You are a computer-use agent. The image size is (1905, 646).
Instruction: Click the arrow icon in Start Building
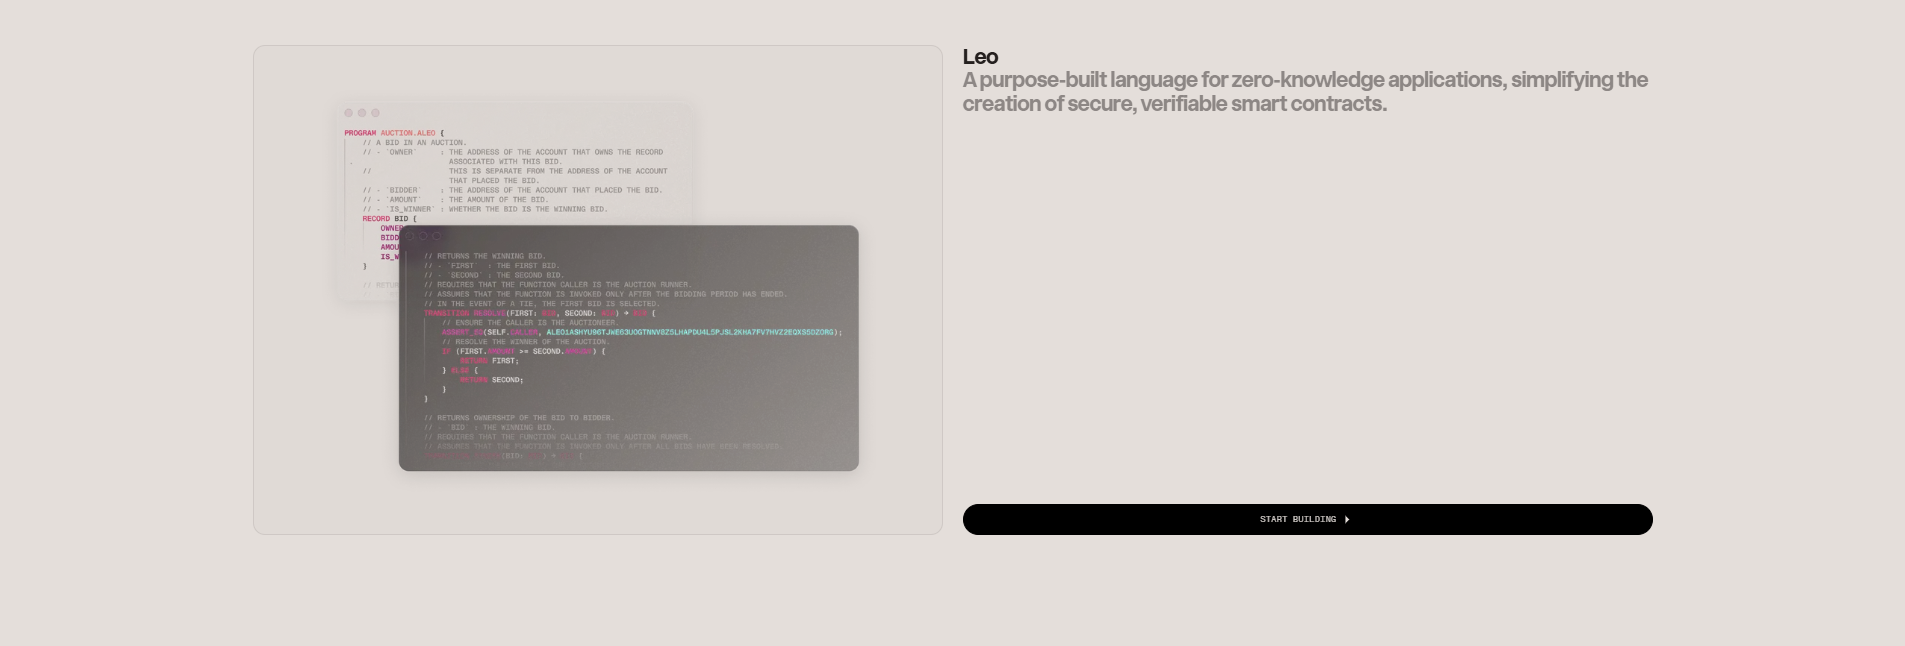[x=1347, y=520]
